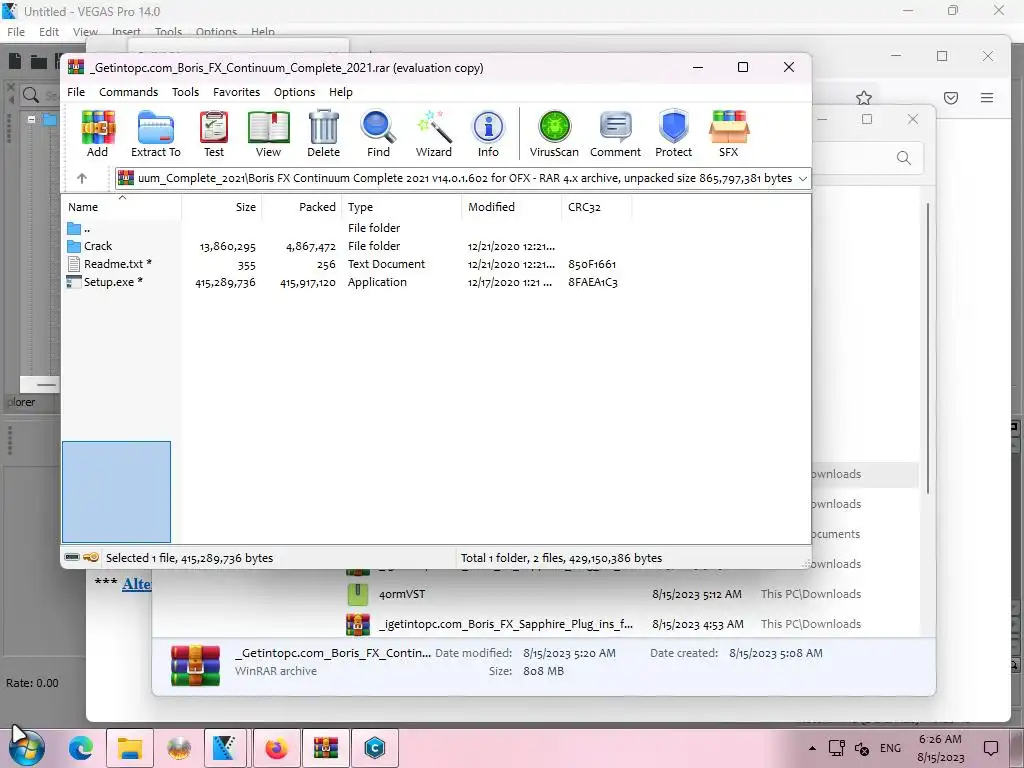Open the Edit menu in VEGAS Pro

[x=48, y=31]
